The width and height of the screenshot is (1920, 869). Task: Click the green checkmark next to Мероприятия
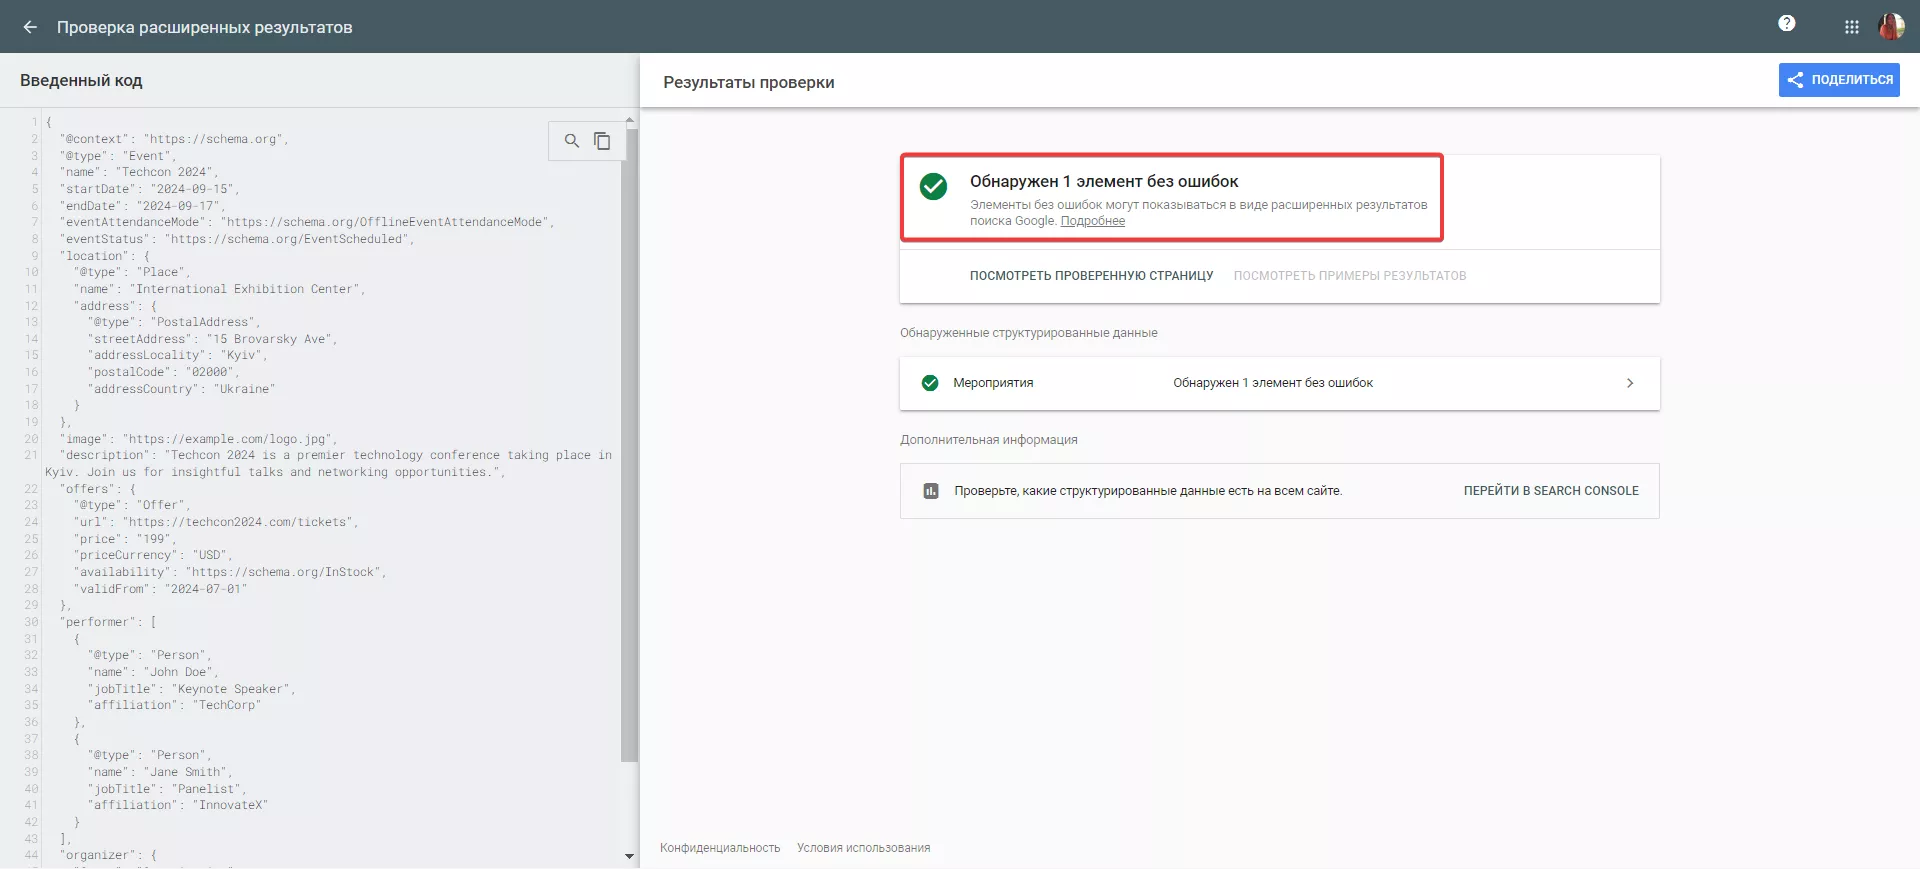(930, 383)
